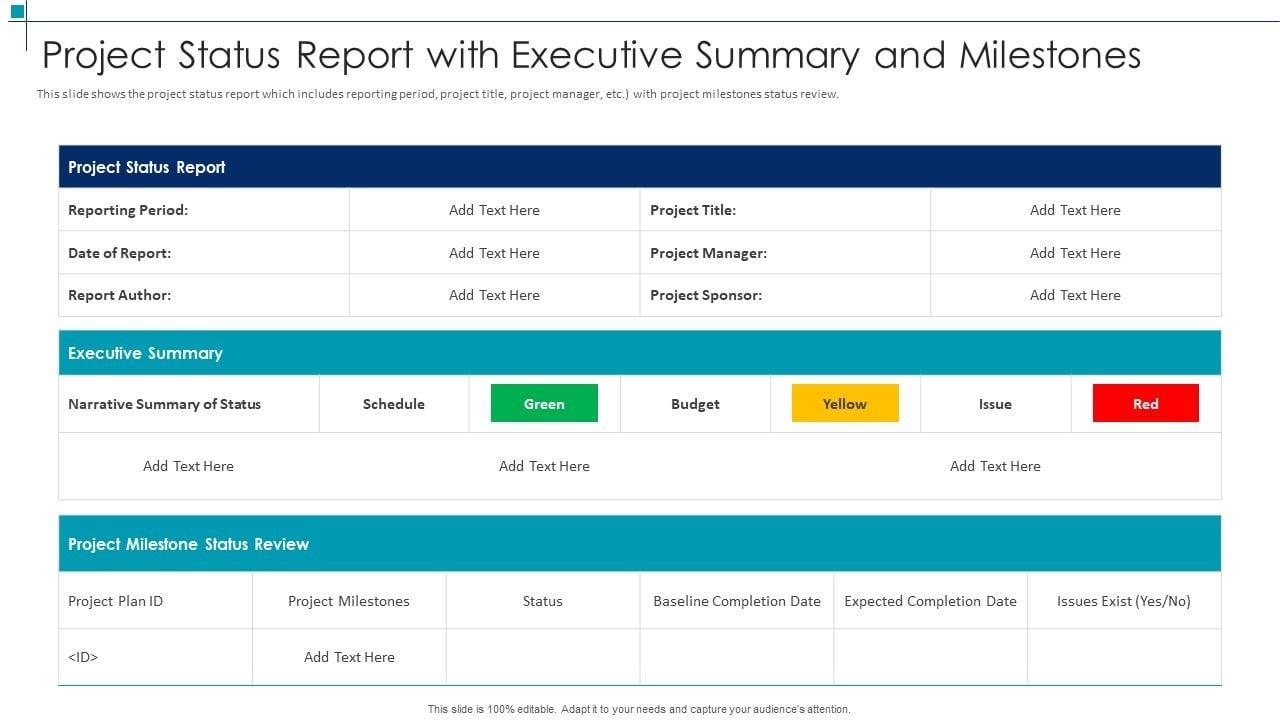Click the Add Text Here cell under Project Milestones
Viewport: 1280px width, 720px height.
point(349,657)
